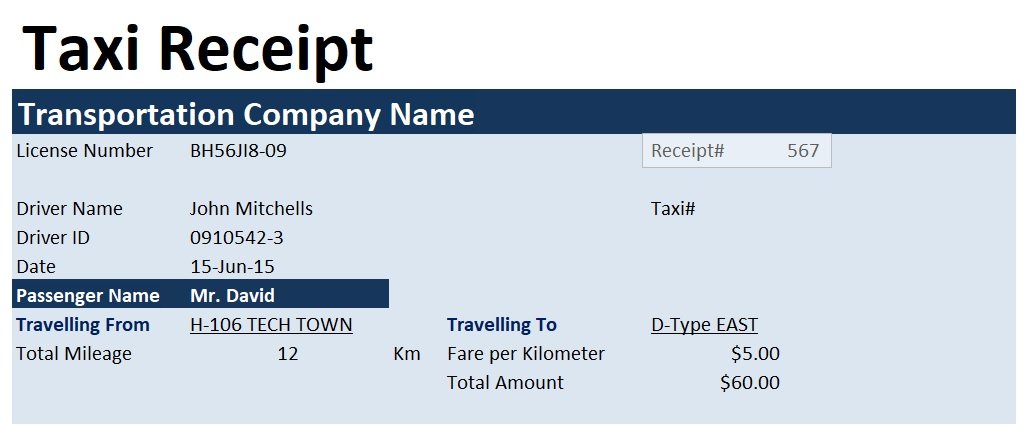Select passenger name Mr. David
The height and width of the screenshot is (447, 1029).
[232, 295]
